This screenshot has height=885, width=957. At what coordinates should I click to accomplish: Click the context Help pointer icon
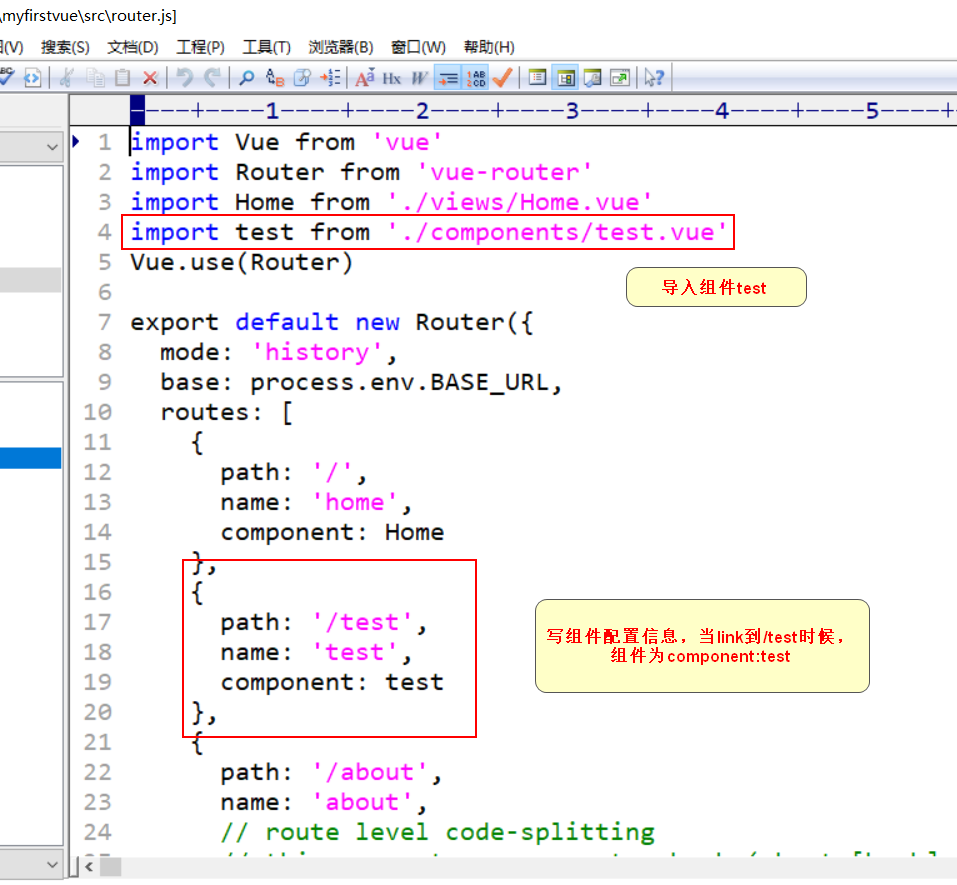click(x=654, y=78)
